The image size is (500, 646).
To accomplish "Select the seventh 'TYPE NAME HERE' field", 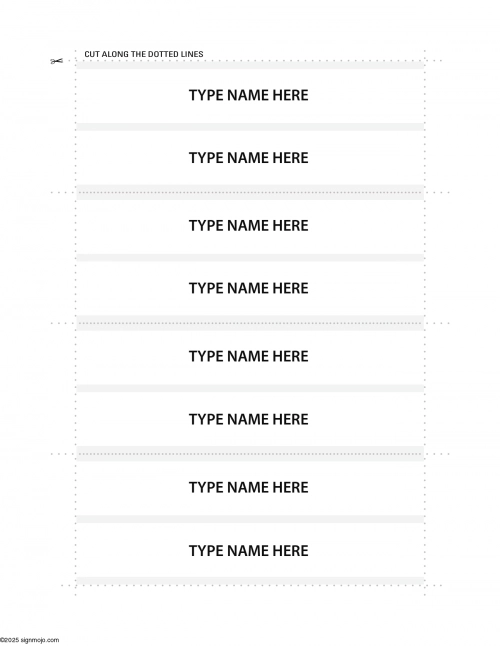I will point(250,488).
